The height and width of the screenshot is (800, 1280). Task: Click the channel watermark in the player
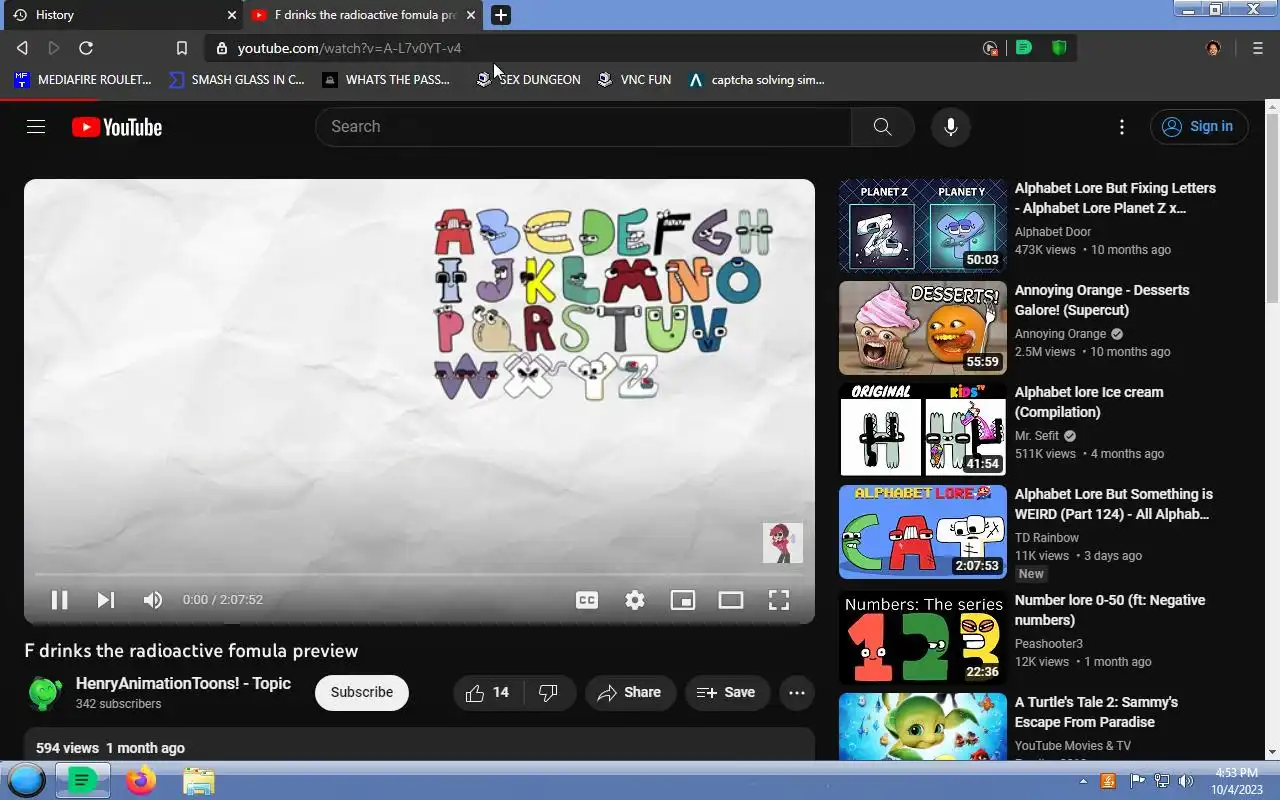782,543
